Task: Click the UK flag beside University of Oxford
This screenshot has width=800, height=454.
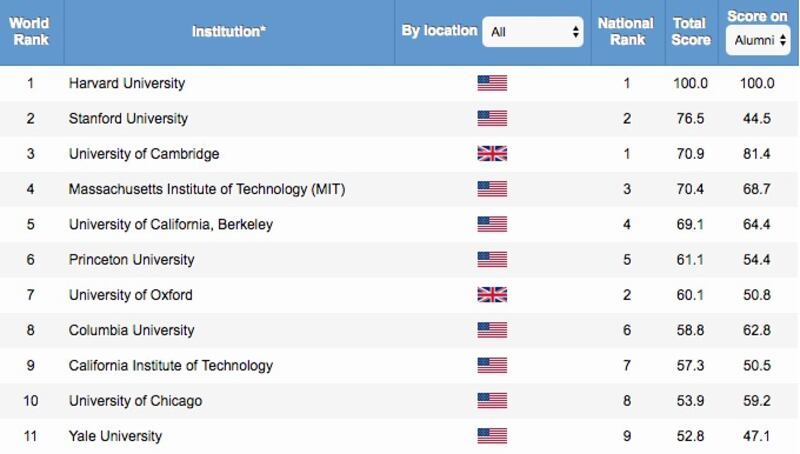Action: pyautogui.click(x=492, y=295)
